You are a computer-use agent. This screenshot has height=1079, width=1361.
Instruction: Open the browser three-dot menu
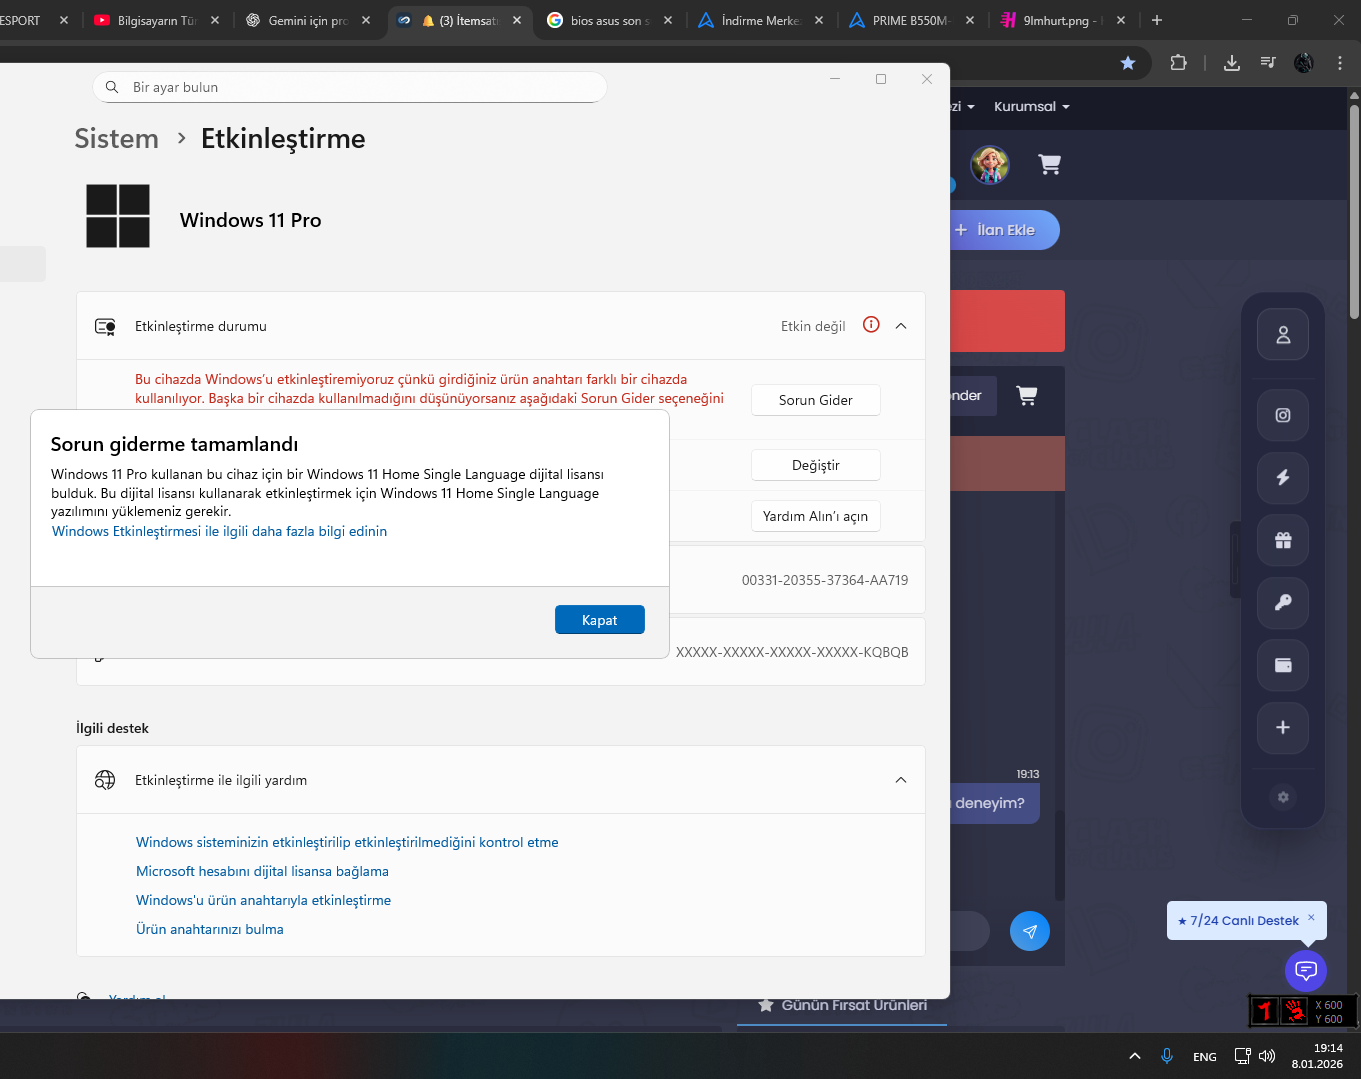click(x=1340, y=63)
